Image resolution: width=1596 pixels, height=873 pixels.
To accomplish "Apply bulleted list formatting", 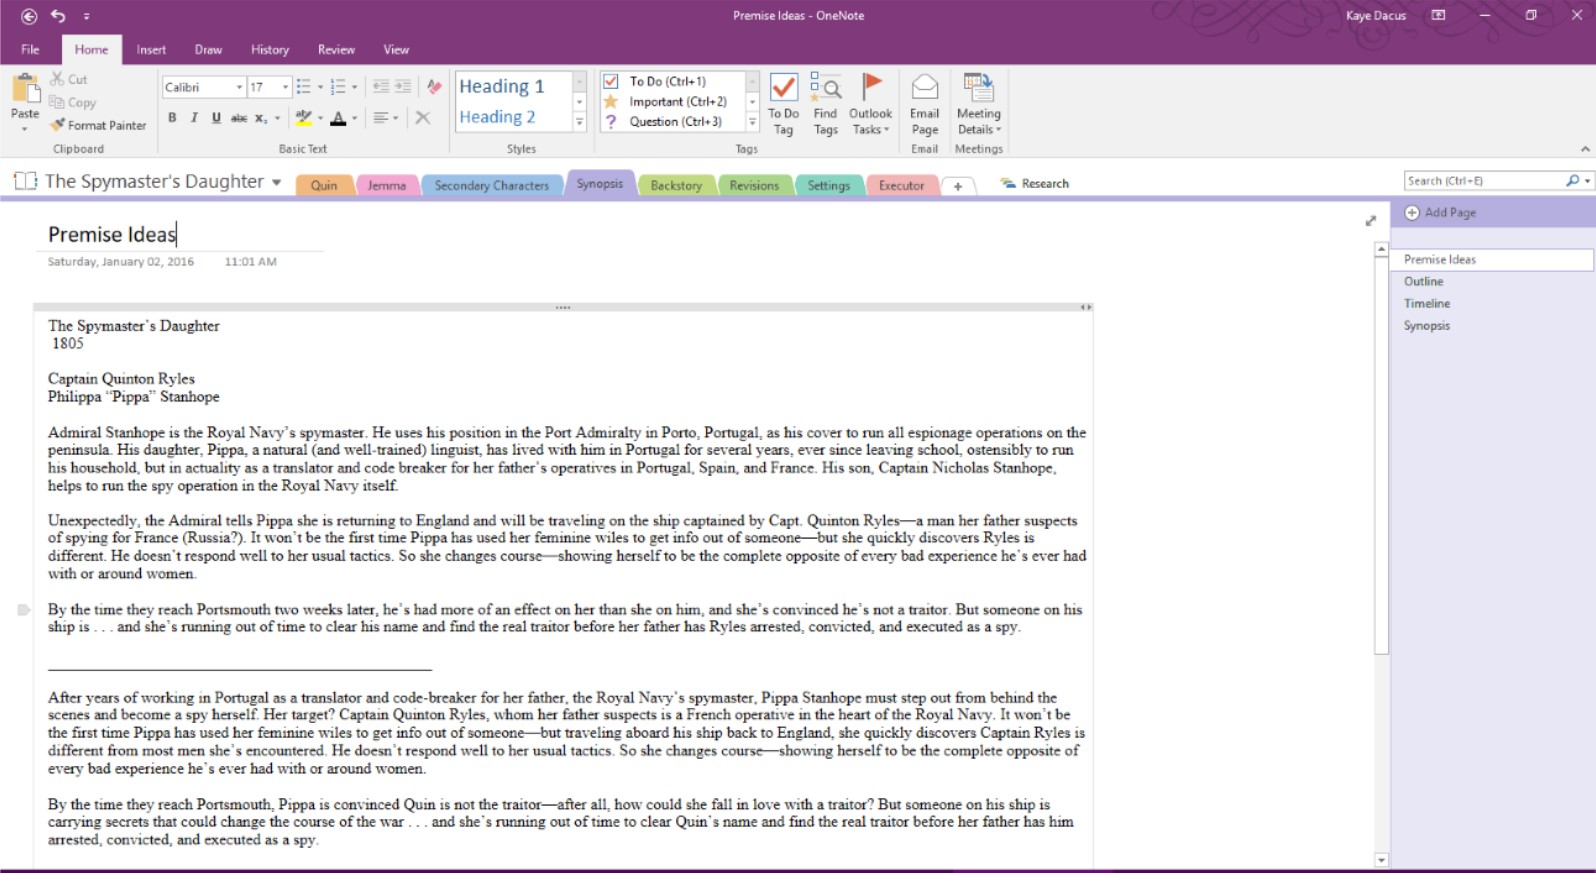I will tap(303, 87).
